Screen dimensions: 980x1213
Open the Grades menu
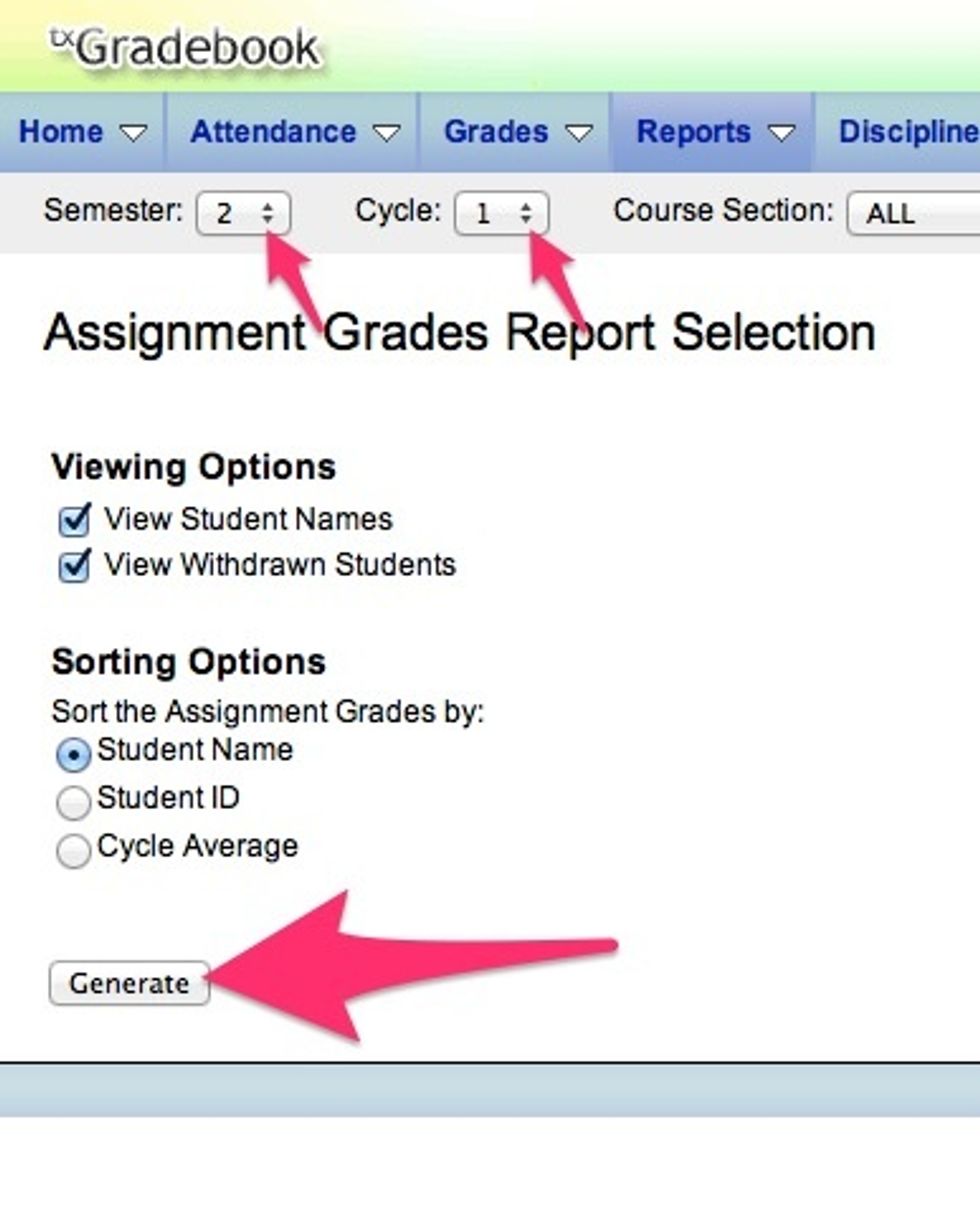[x=497, y=132]
